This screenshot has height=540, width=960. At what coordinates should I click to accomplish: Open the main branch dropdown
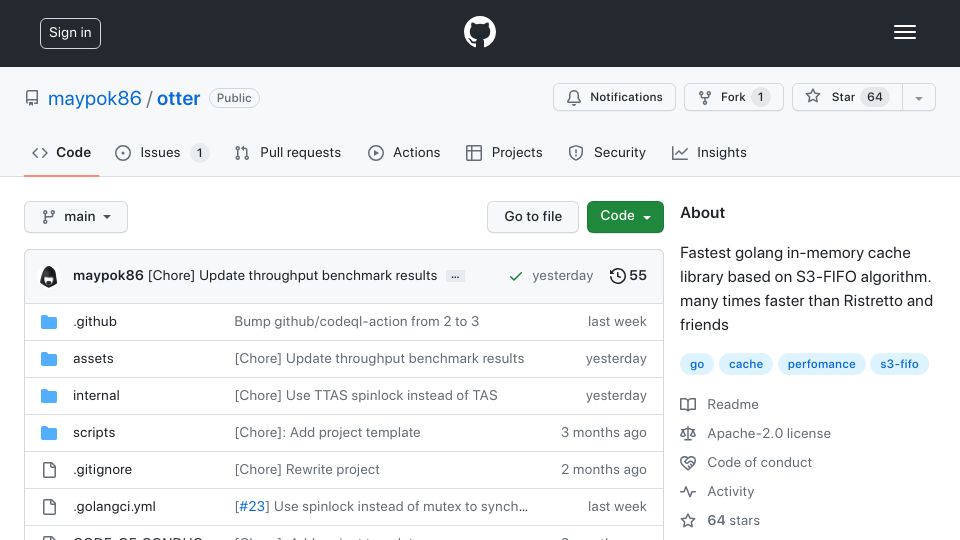(x=76, y=217)
